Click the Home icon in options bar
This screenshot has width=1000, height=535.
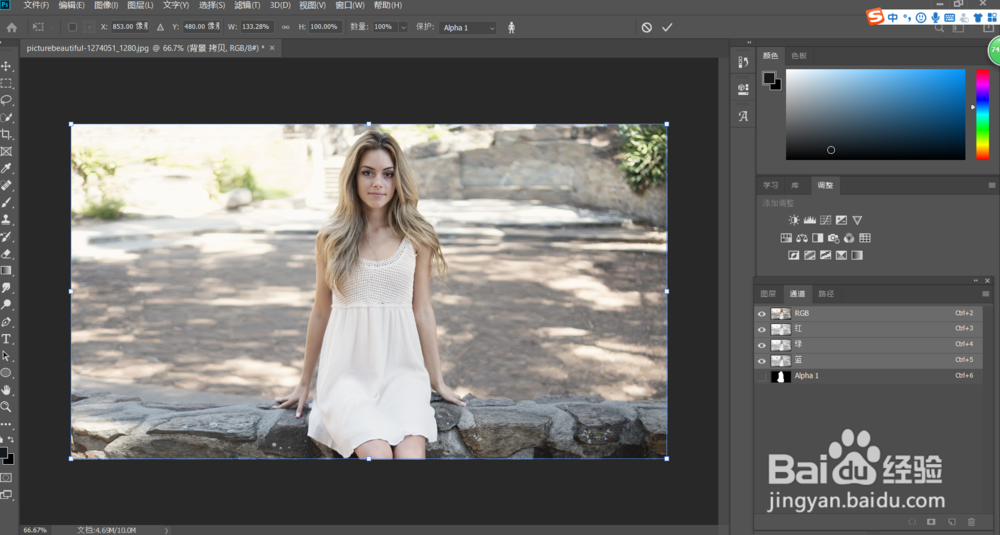[11, 27]
